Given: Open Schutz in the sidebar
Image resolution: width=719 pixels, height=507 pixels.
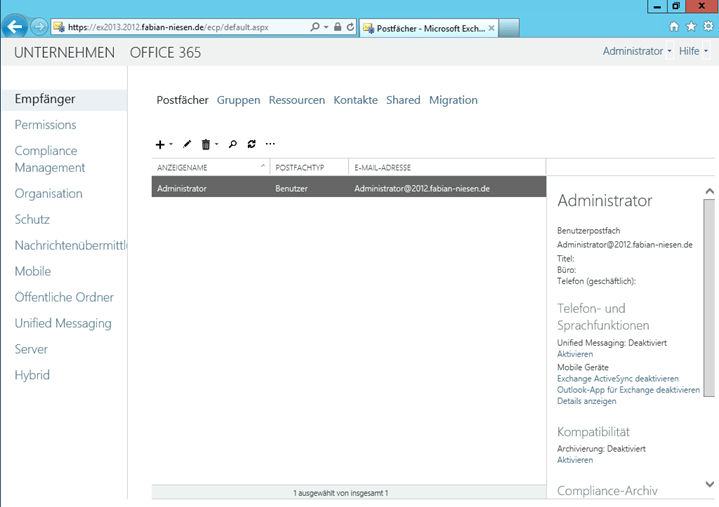Looking at the screenshot, I should tap(32, 220).
